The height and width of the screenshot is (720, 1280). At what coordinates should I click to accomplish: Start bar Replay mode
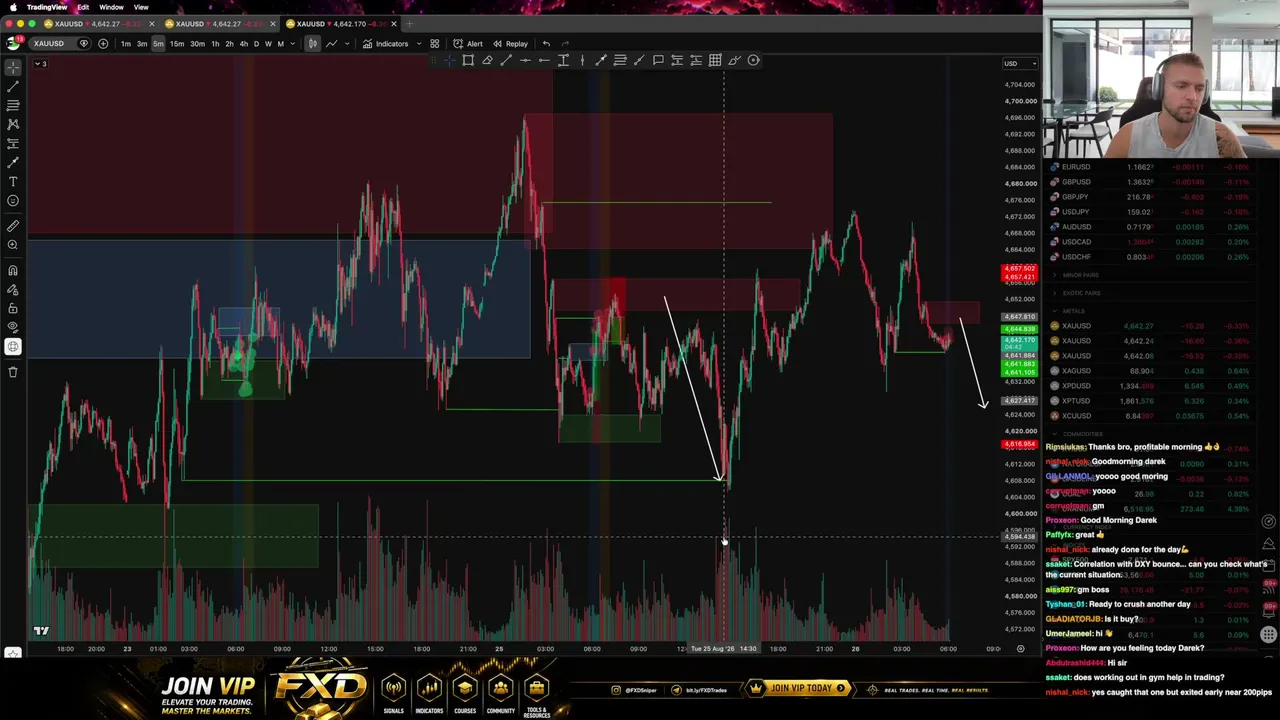[x=510, y=44]
